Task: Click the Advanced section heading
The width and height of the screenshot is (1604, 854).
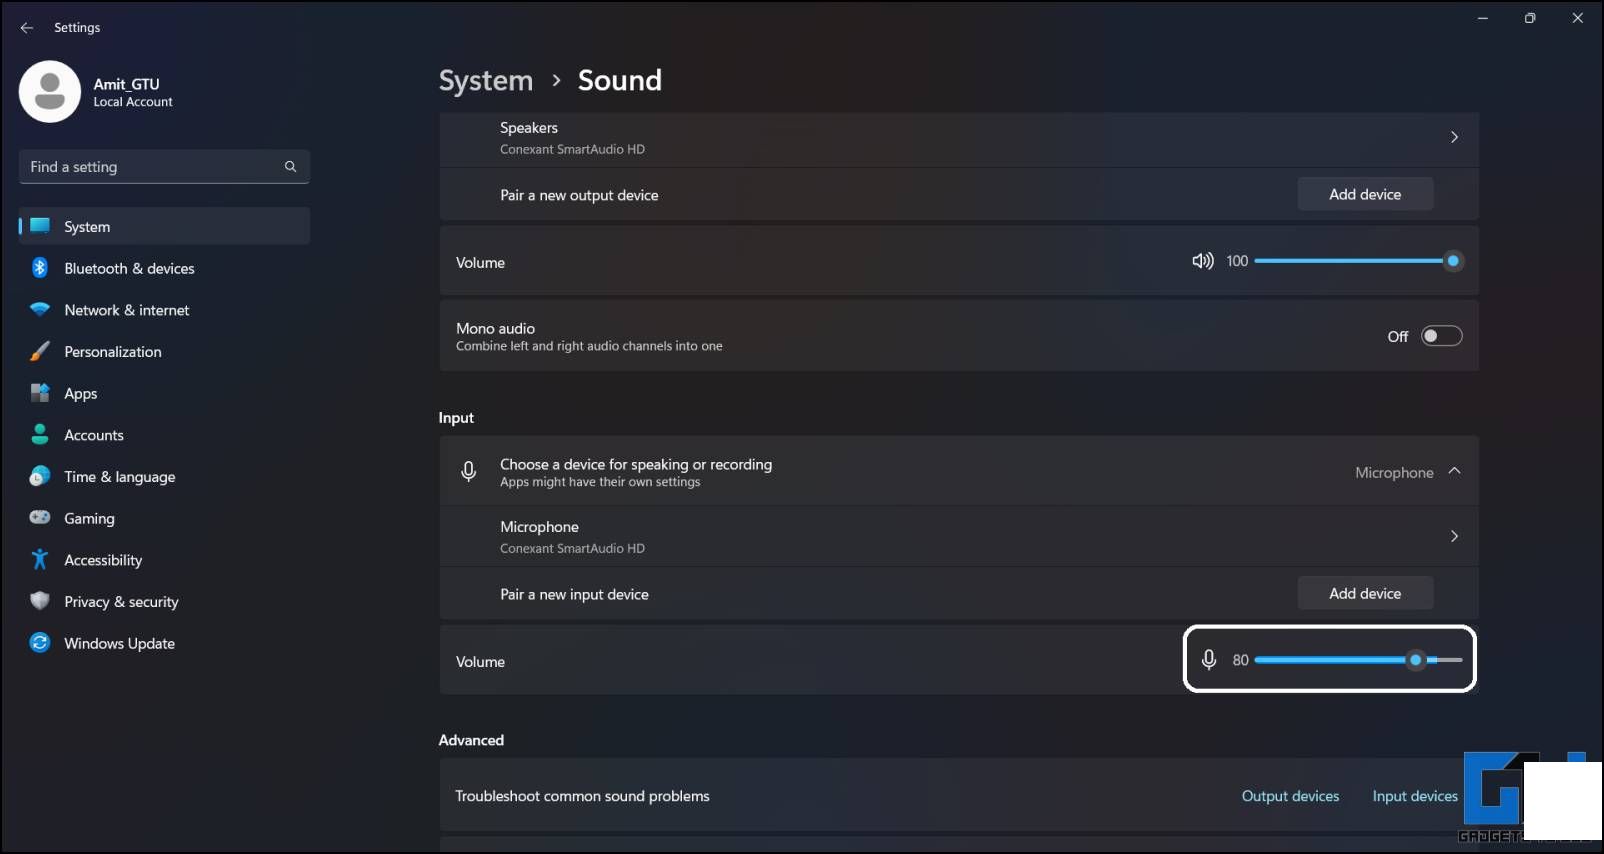Action: pyautogui.click(x=471, y=740)
